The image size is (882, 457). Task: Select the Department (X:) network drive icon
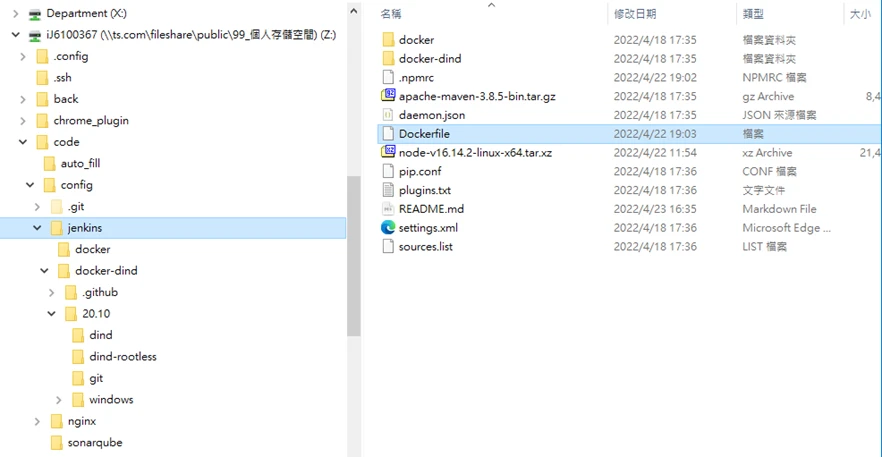click(35, 13)
